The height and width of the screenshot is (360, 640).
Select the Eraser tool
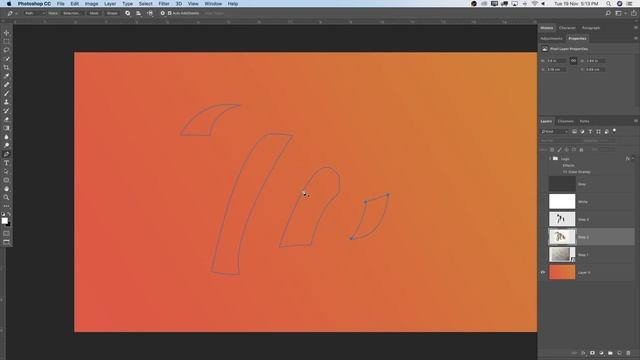[x=6, y=120]
